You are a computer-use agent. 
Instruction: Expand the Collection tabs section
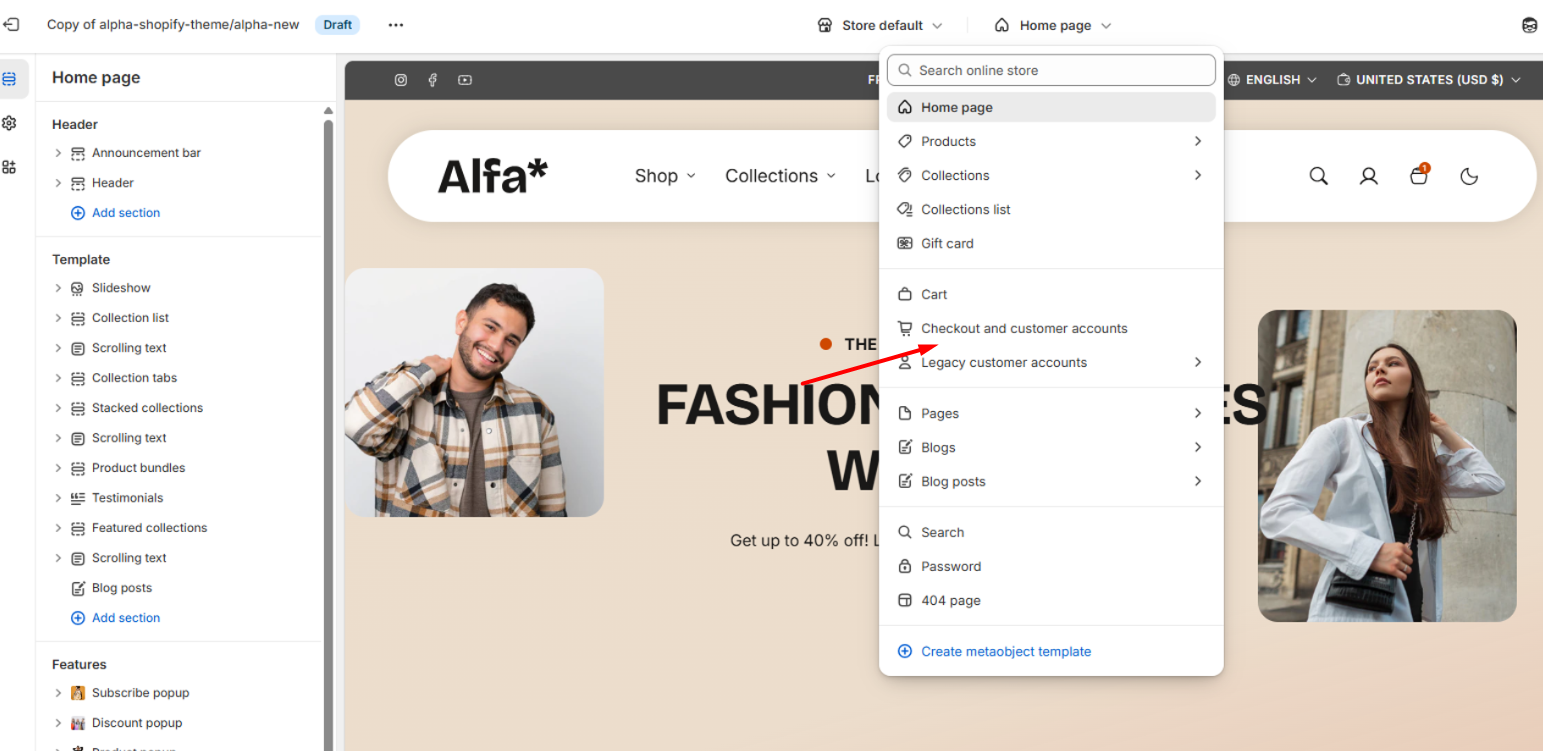tap(58, 378)
